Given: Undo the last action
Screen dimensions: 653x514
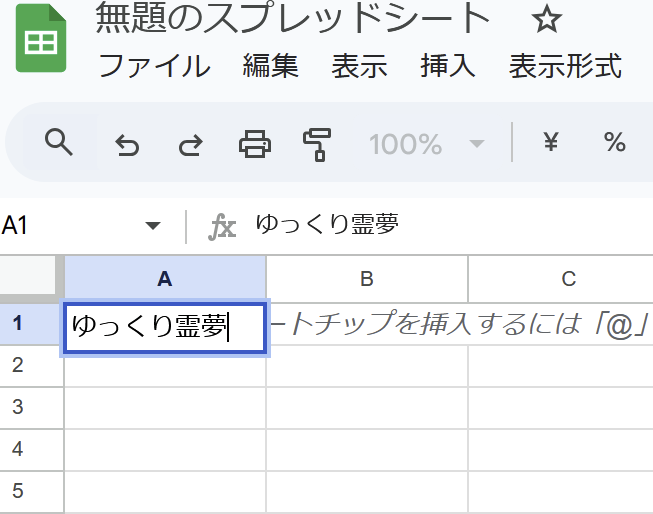Looking at the screenshot, I should [127, 145].
